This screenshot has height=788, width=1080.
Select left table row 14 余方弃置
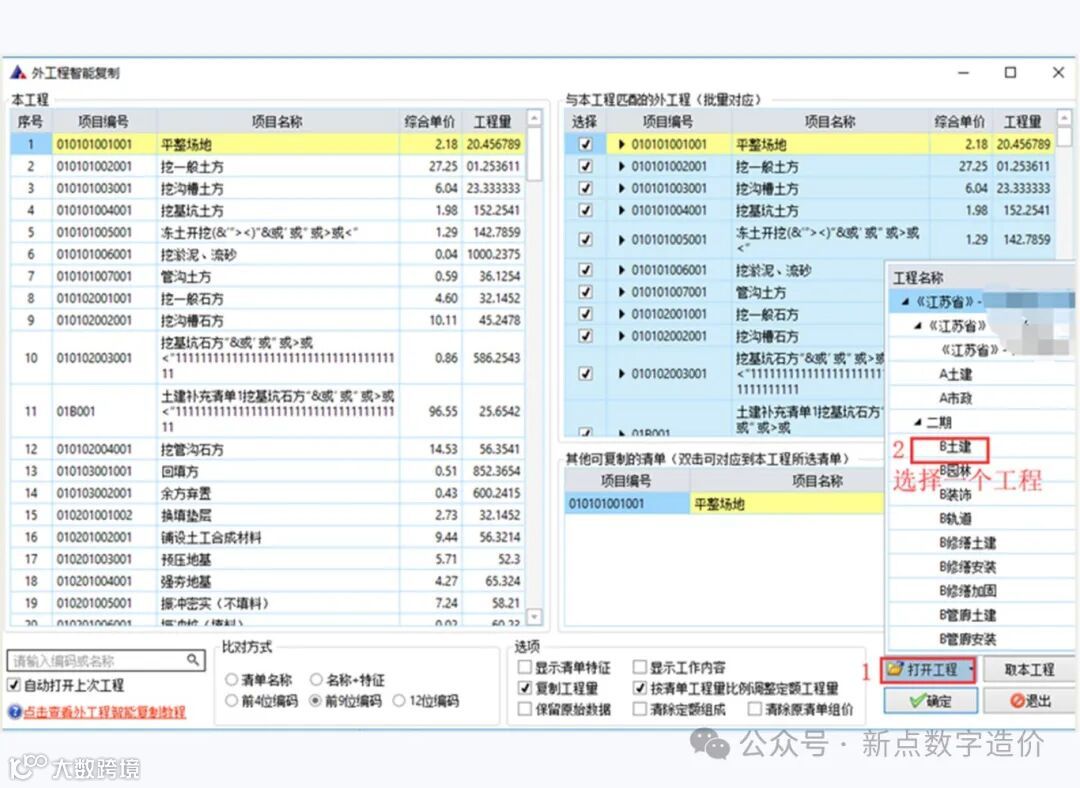[x=267, y=493]
